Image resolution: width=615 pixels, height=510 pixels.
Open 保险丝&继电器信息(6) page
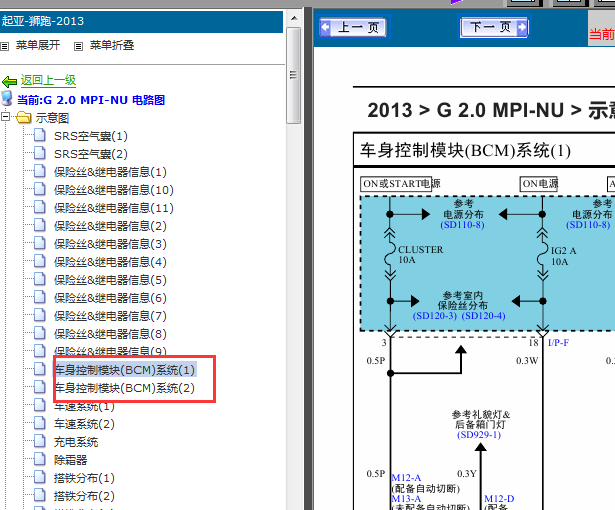pos(110,298)
